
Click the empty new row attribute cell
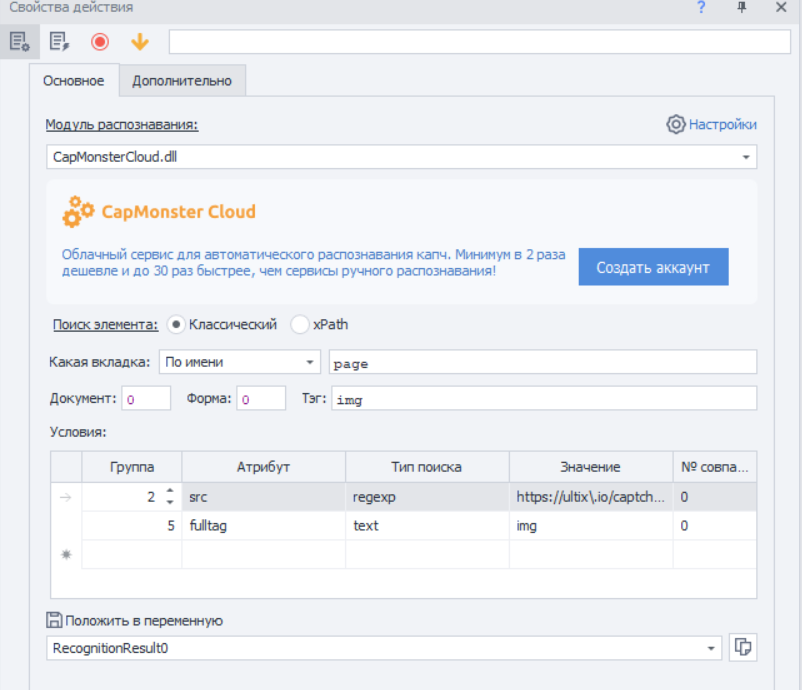pyautogui.click(x=263, y=554)
